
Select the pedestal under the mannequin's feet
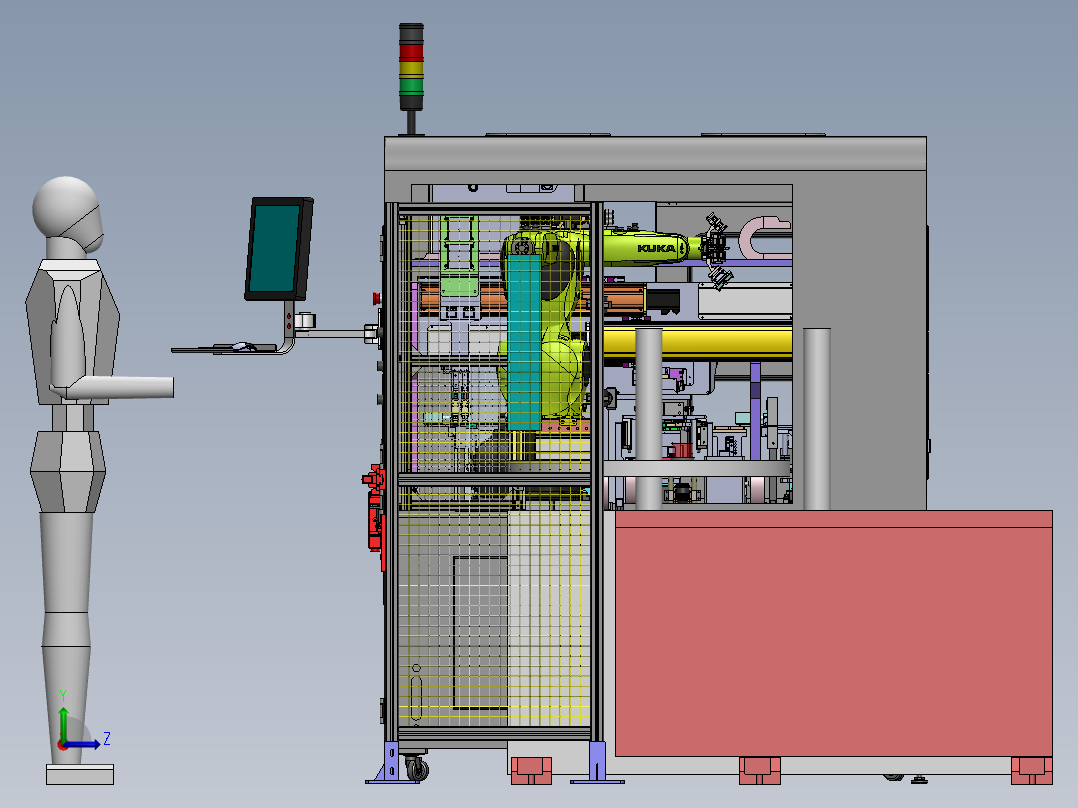(80, 774)
